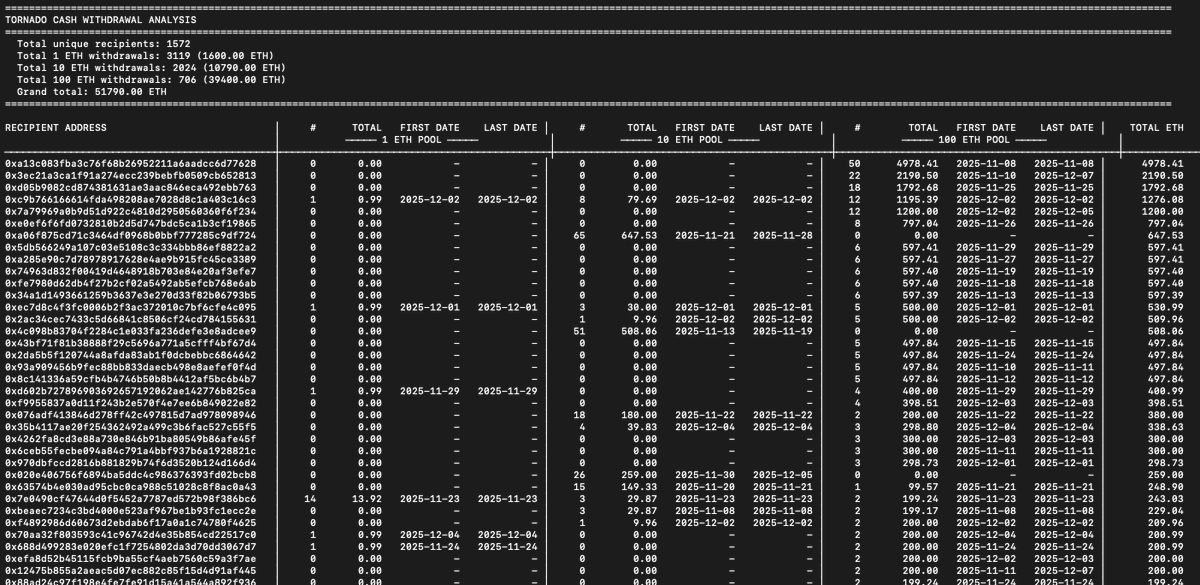
Task: Click address starting with 0xfe7980d62db4f27b
Action: [x=131, y=284]
